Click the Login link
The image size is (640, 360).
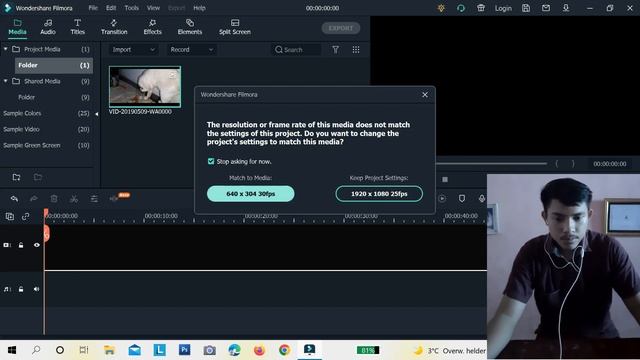[503, 8]
